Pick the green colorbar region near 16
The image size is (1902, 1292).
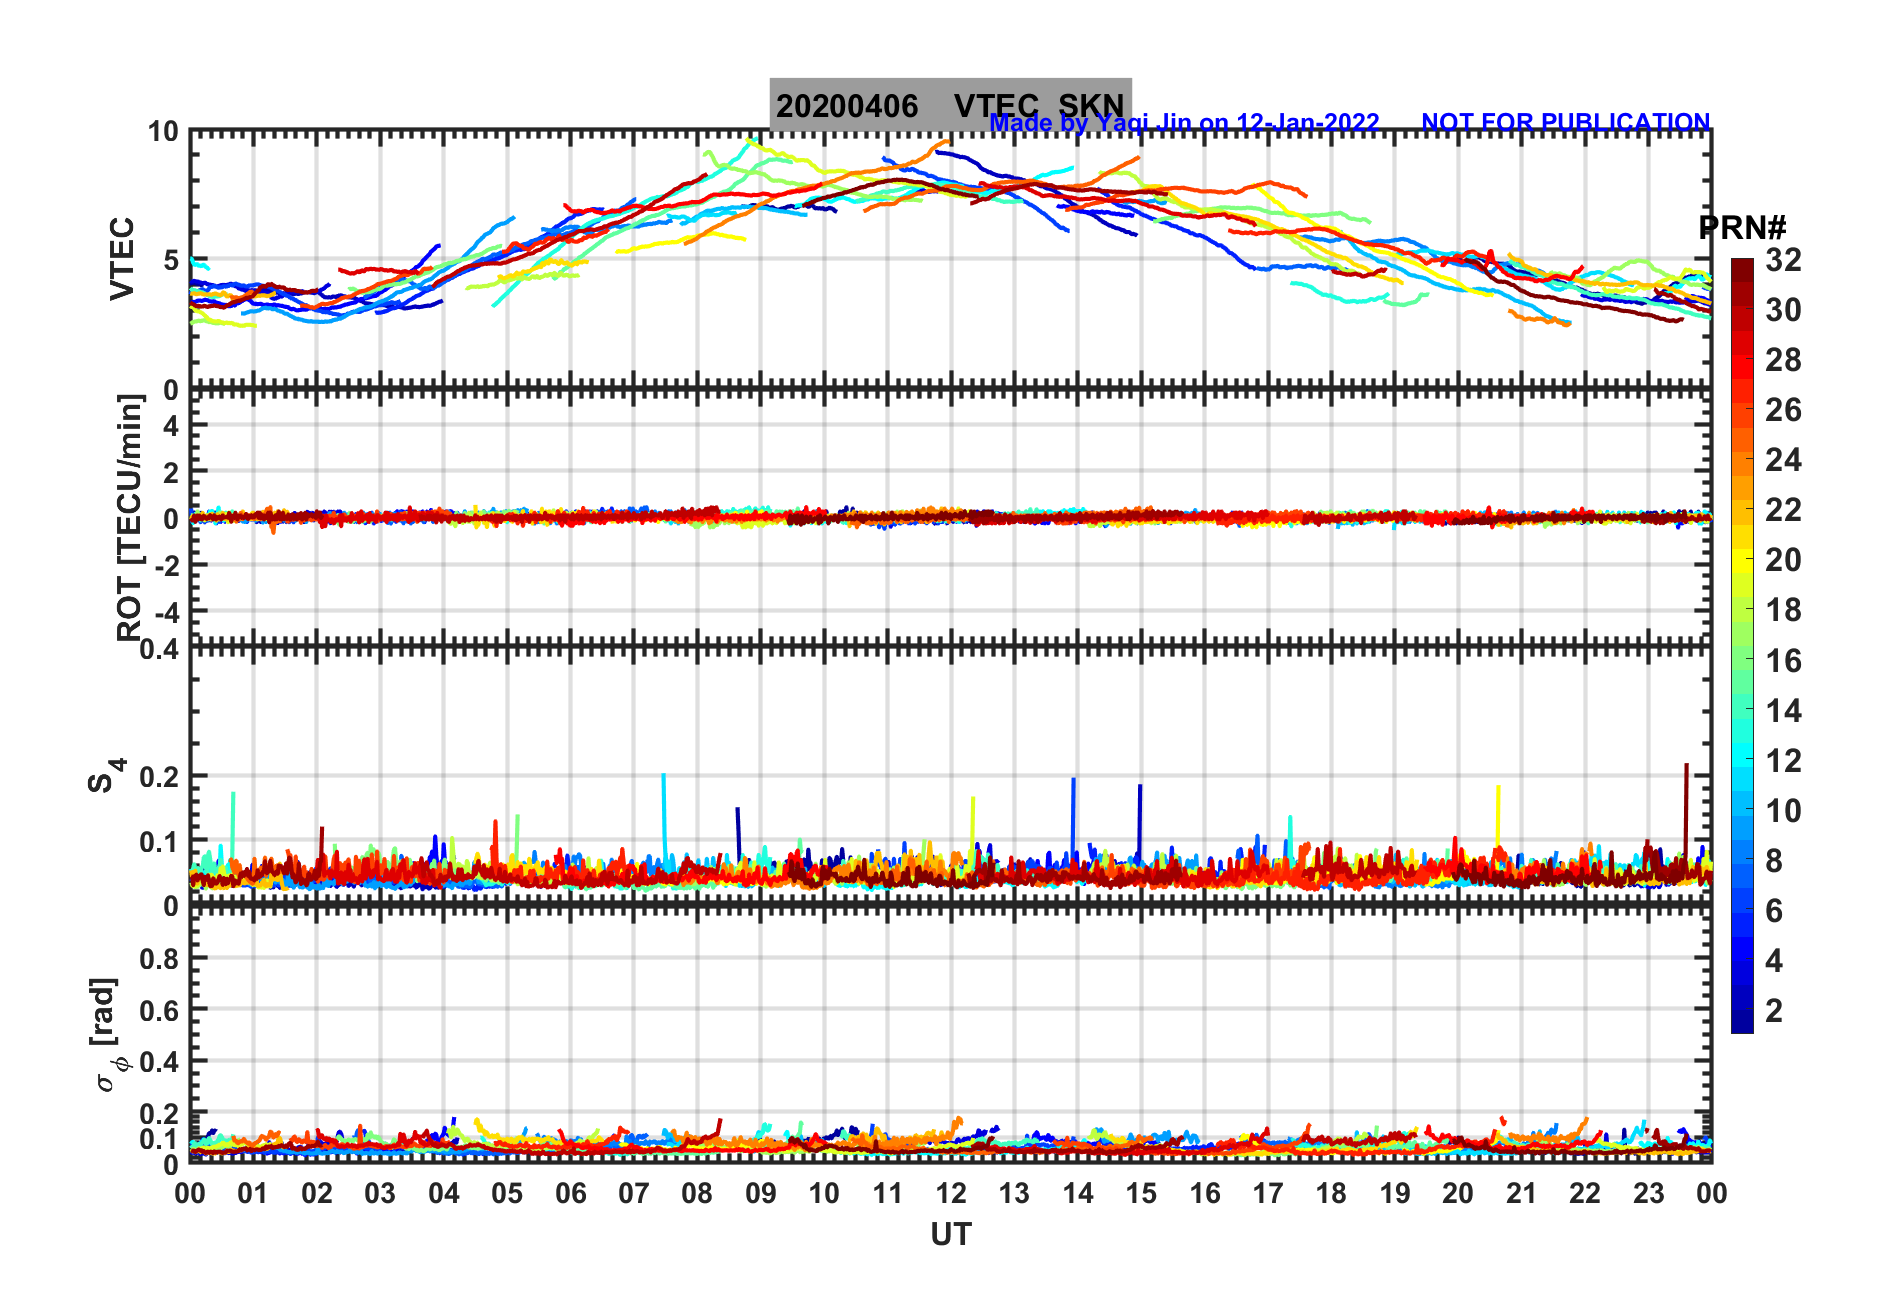1742,660
